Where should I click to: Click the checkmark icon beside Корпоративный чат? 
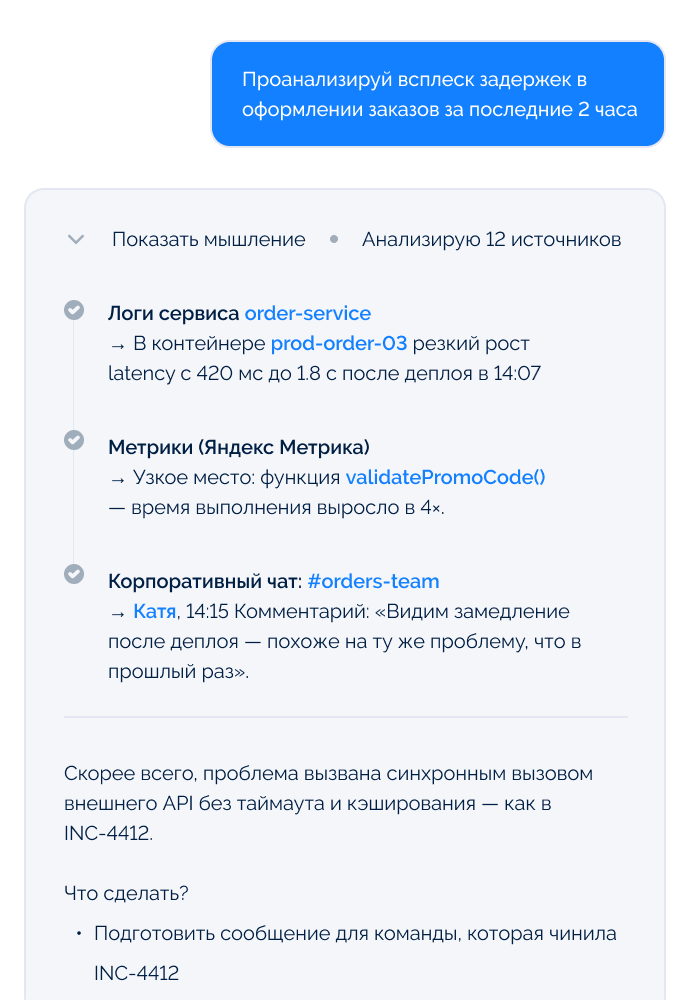(74, 574)
